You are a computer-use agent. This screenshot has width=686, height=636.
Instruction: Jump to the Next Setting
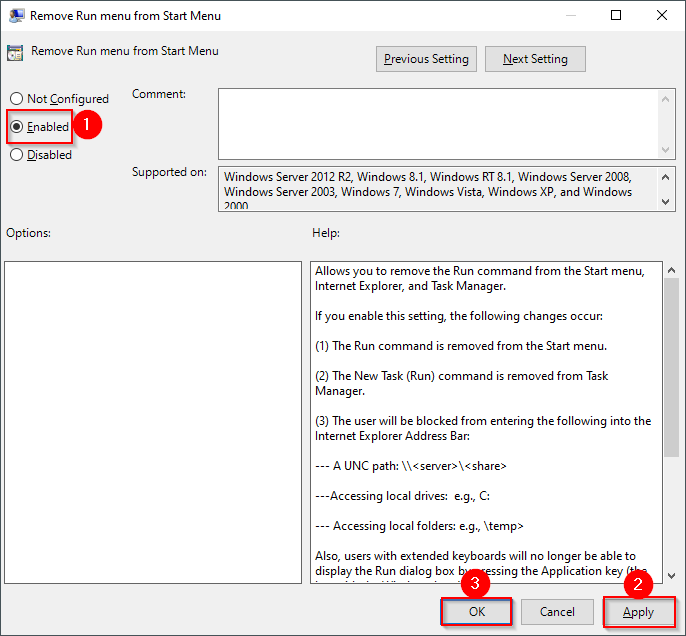coord(535,59)
